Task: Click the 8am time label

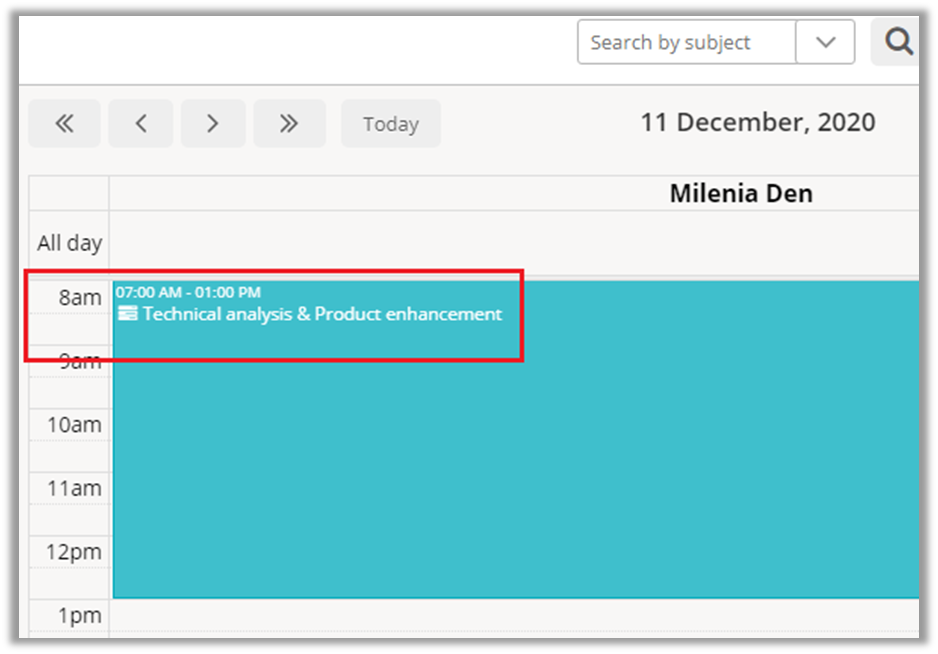Action: tap(79, 297)
